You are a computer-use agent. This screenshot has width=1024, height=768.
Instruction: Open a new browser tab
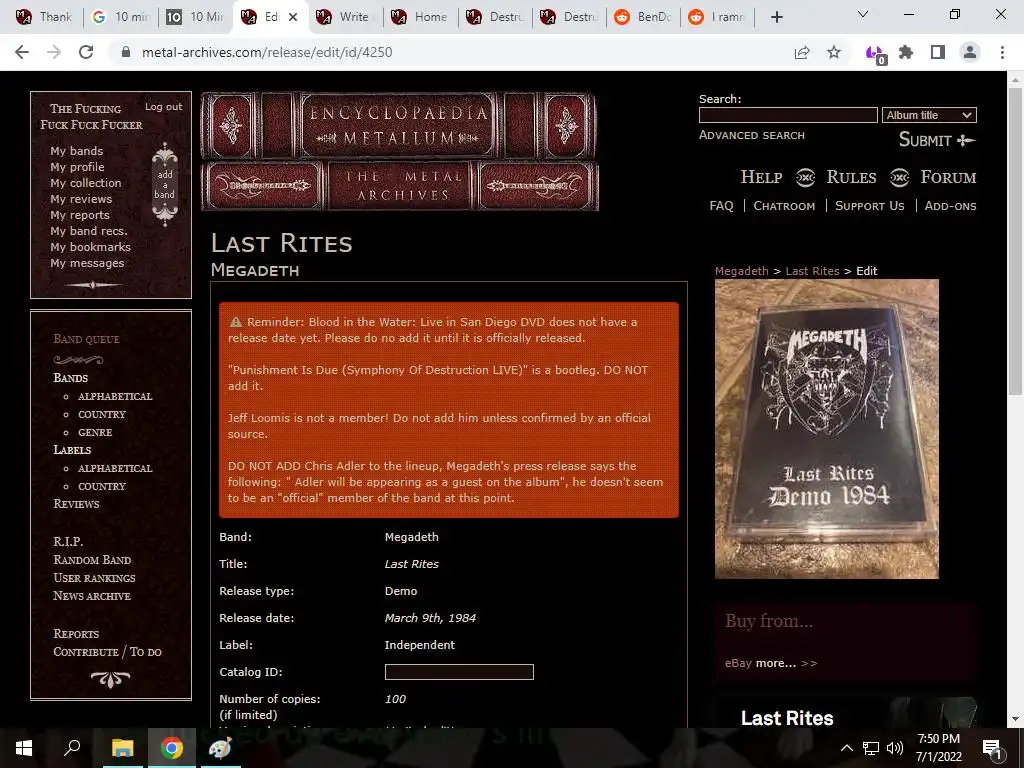tap(776, 17)
